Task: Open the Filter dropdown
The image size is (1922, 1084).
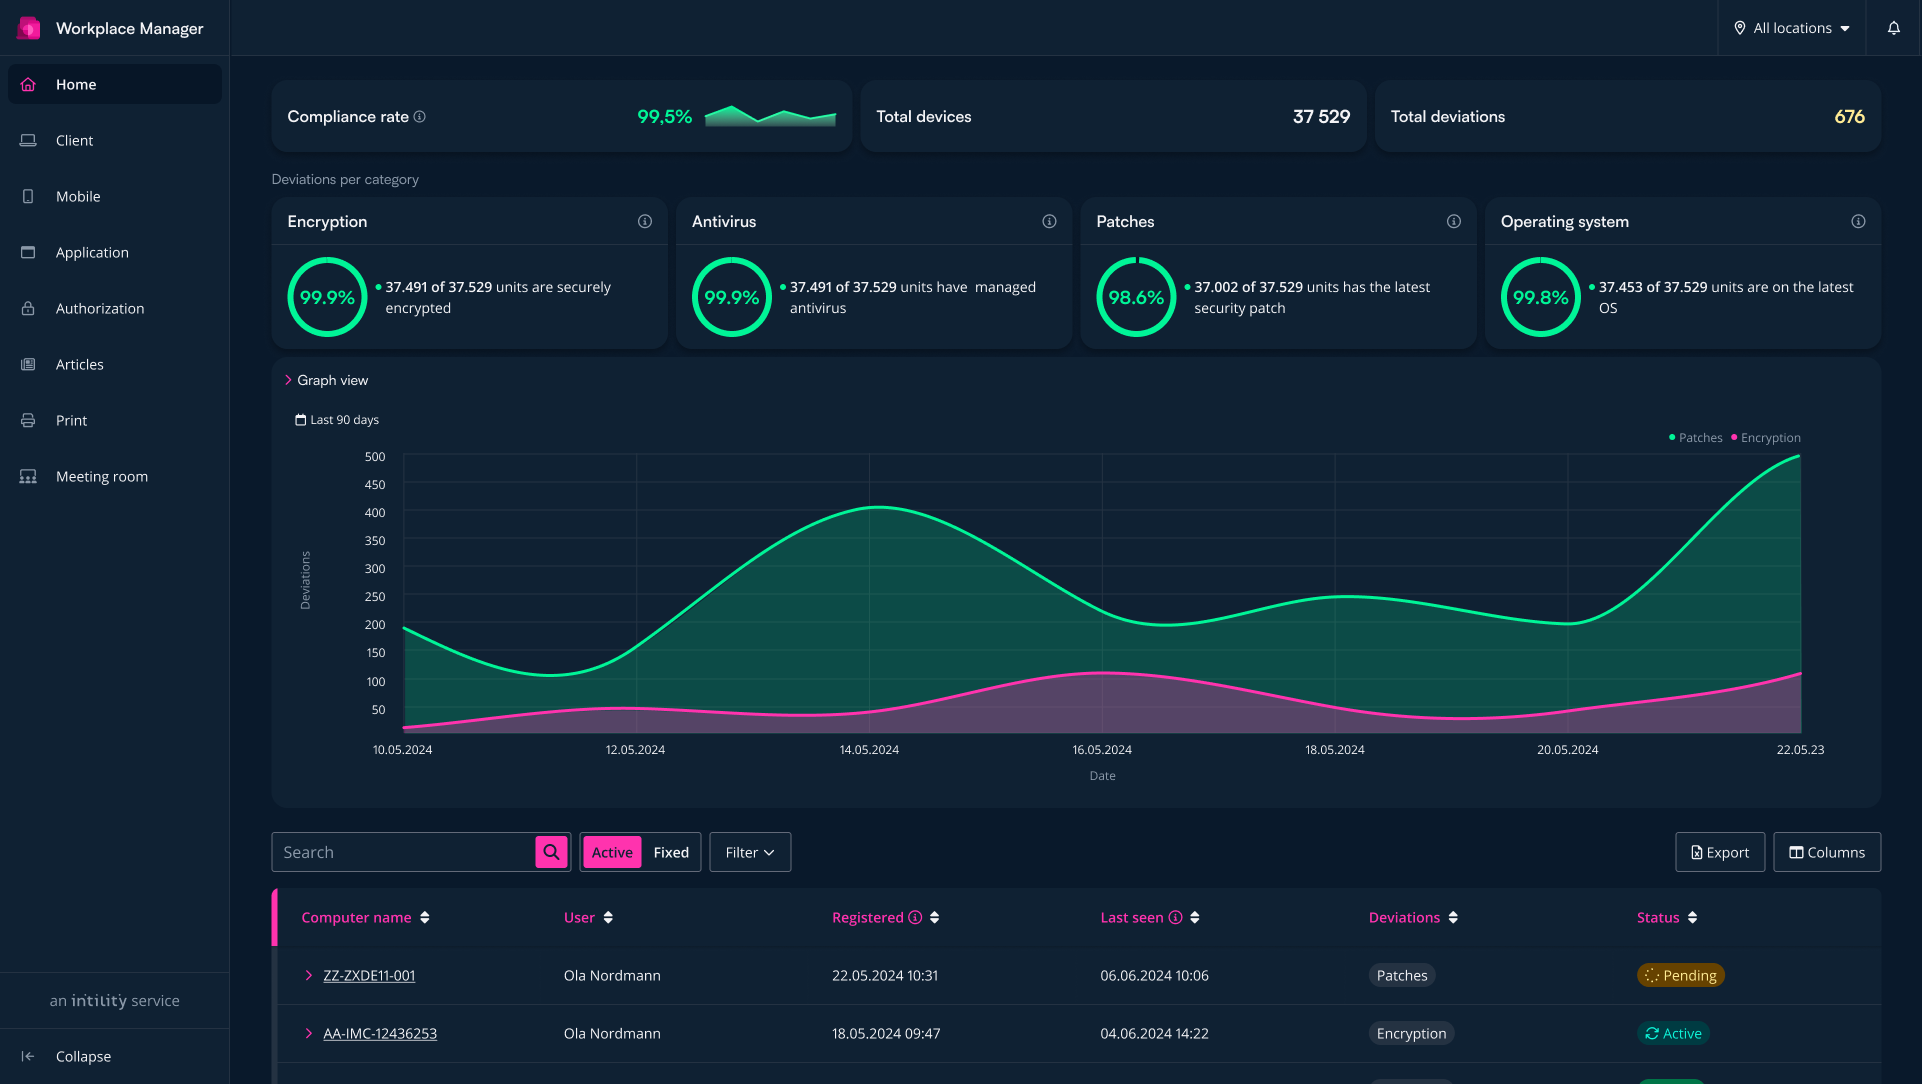Action: [750, 853]
